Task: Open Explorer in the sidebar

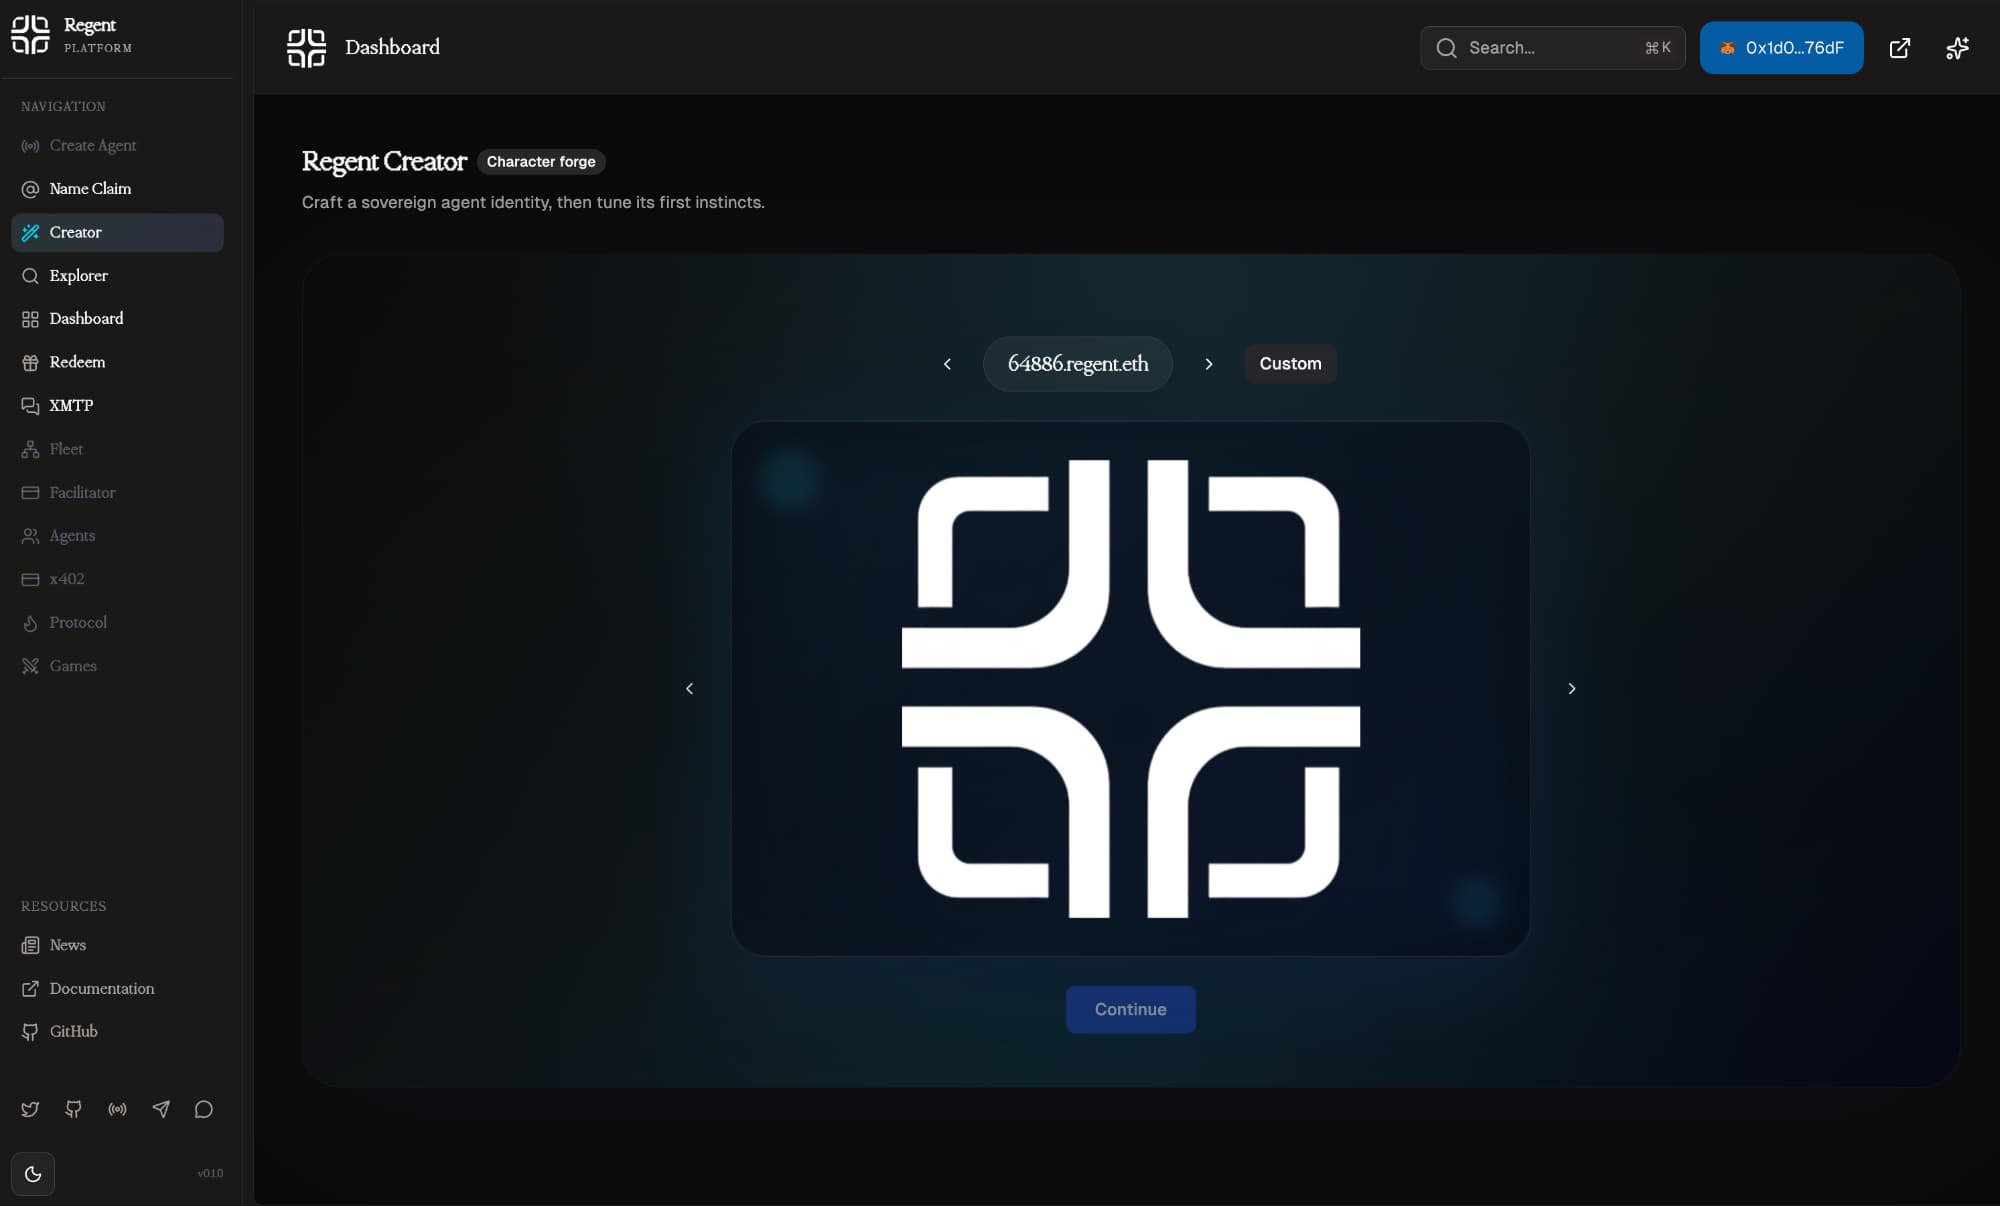Action: (78, 276)
